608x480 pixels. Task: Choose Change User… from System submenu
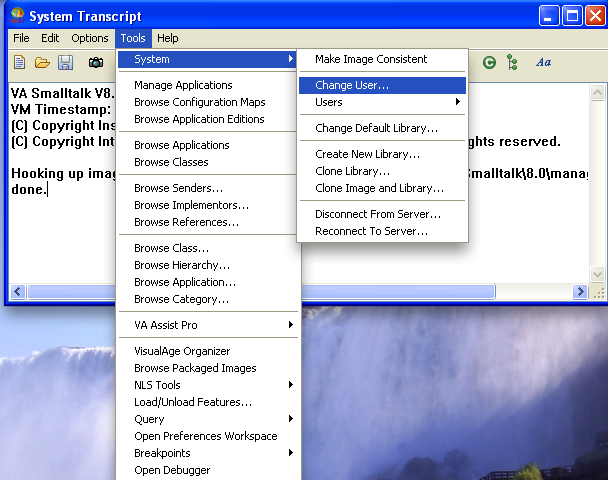click(x=383, y=85)
